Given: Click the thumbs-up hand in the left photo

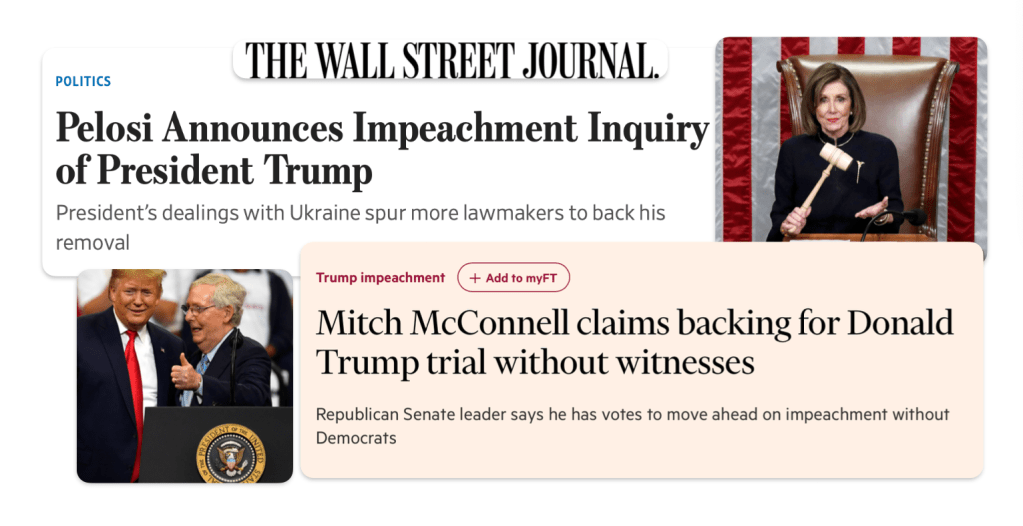Looking at the screenshot, I should coord(184,377).
